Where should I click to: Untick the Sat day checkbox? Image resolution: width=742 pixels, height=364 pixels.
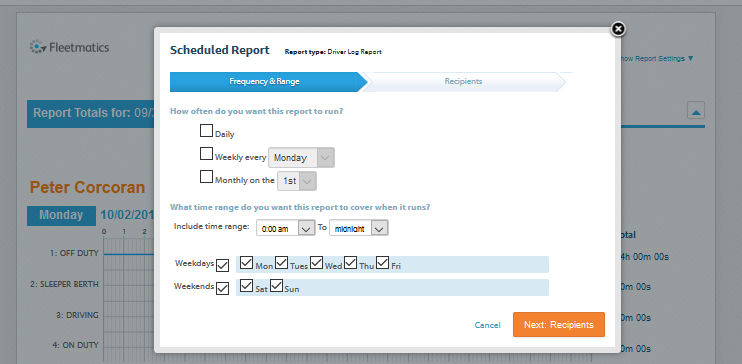click(247, 285)
